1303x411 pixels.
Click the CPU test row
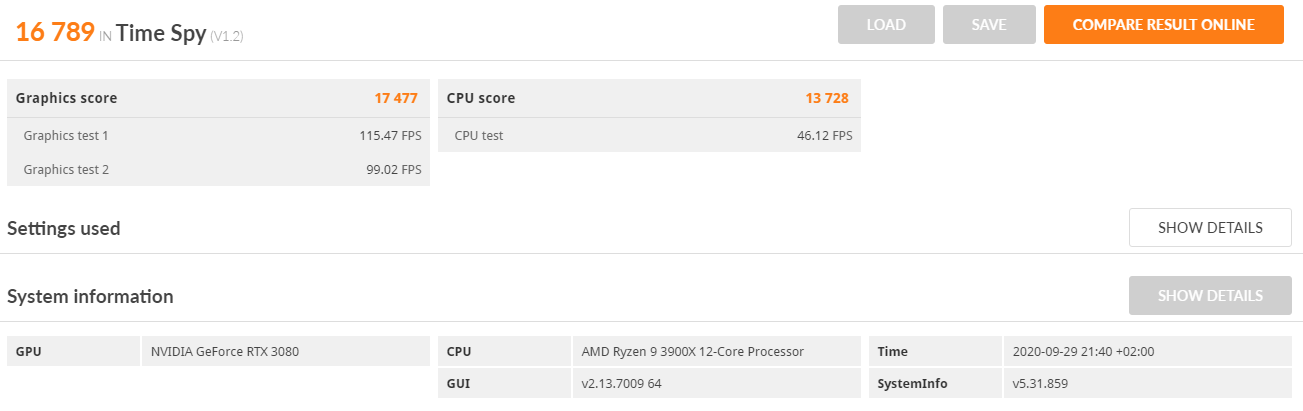pos(649,135)
